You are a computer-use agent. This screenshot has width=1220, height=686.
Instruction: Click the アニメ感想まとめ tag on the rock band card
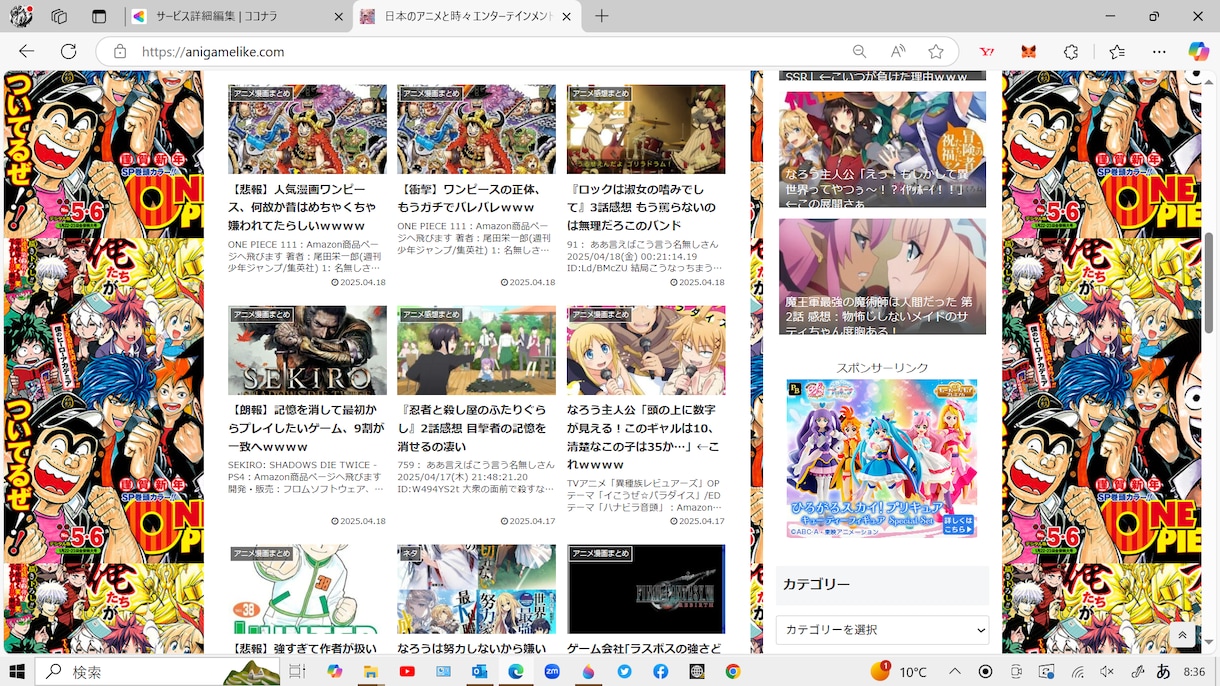(601, 93)
